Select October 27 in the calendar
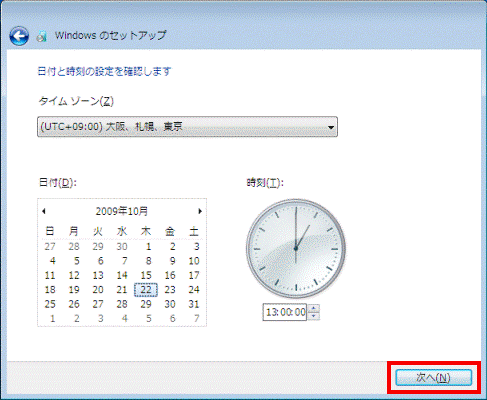Viewport: 487px width, 400px height. 98,304
